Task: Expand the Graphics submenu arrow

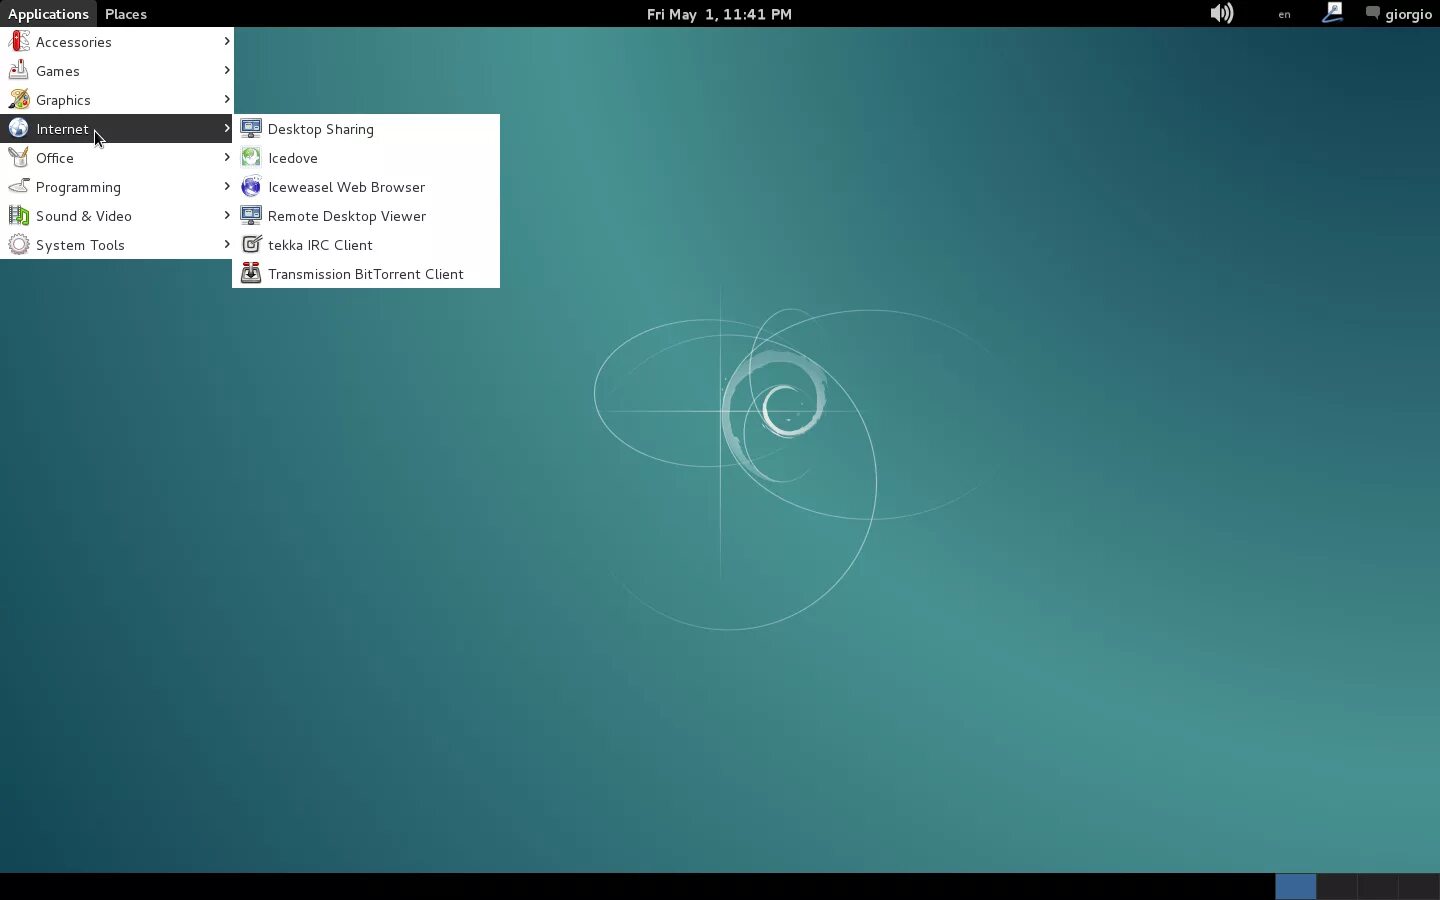Action: 227,99
